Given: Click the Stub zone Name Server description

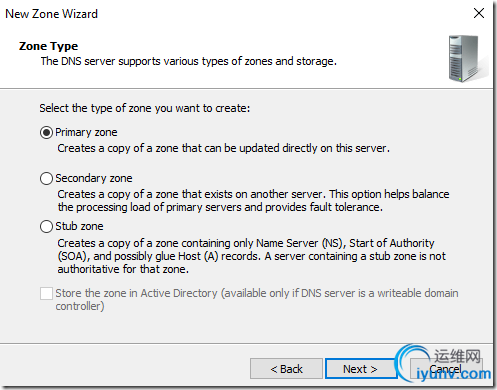Looking at the screenshot, I should [252, 256].
